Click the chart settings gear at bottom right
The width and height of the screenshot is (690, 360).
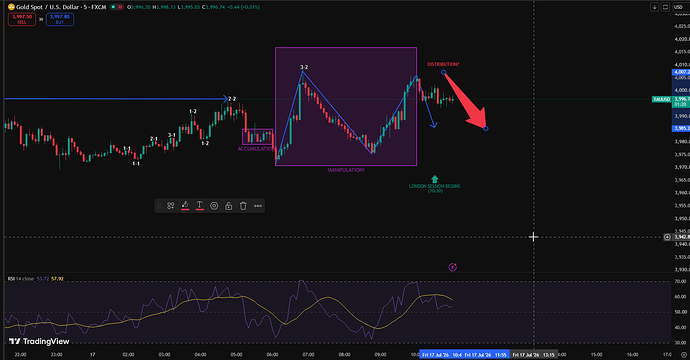click(684, 355)
